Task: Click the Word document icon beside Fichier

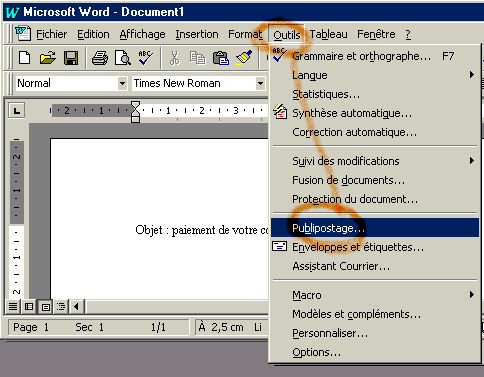Action: coord(23,34)
